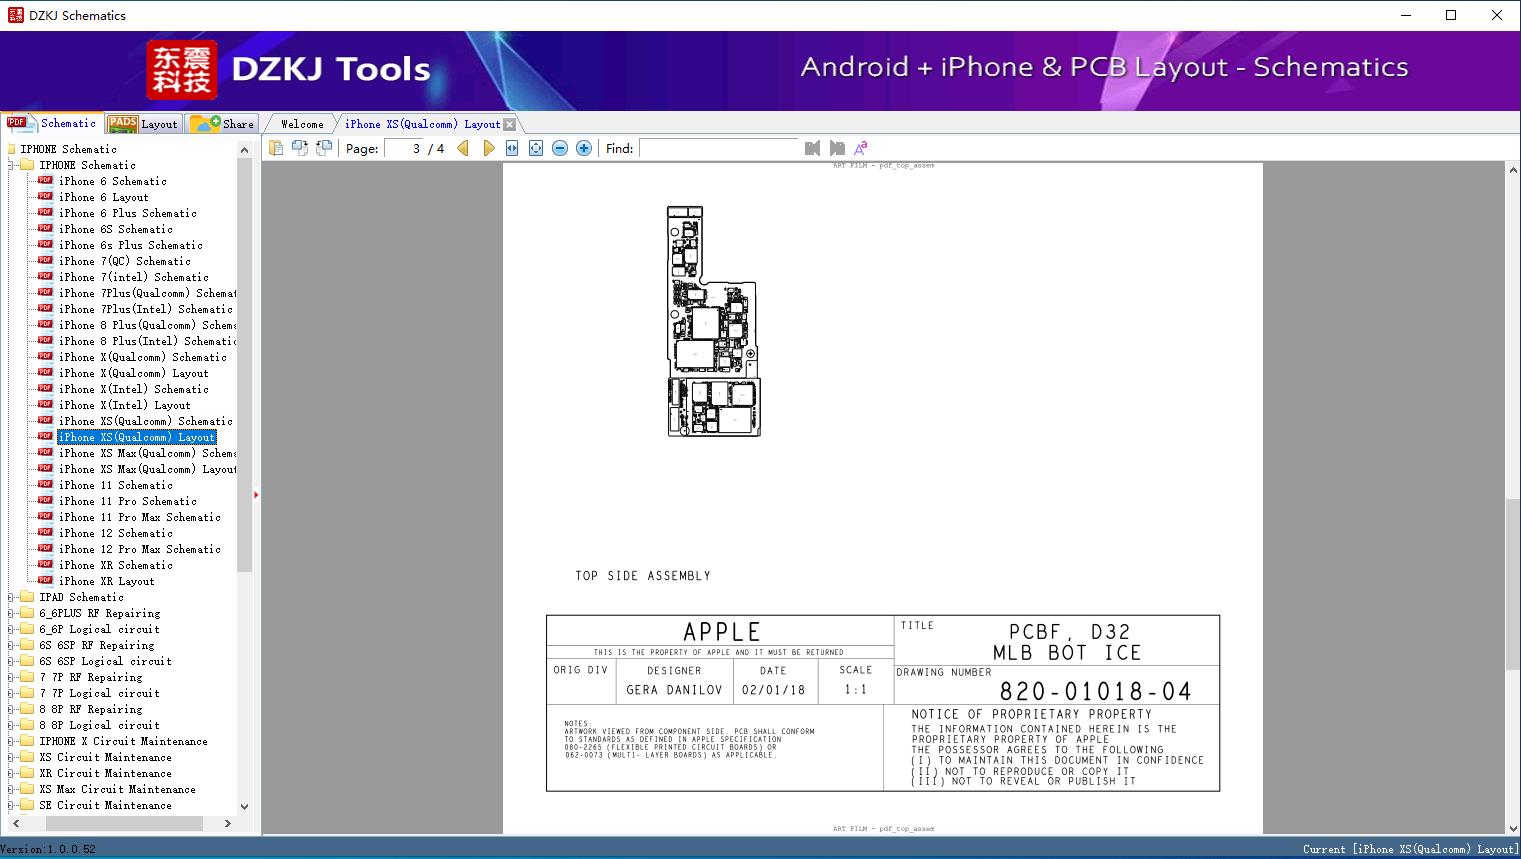
Task: Open iPhone X(Qualcomm) Layout
Action: (x=133, y=373)
